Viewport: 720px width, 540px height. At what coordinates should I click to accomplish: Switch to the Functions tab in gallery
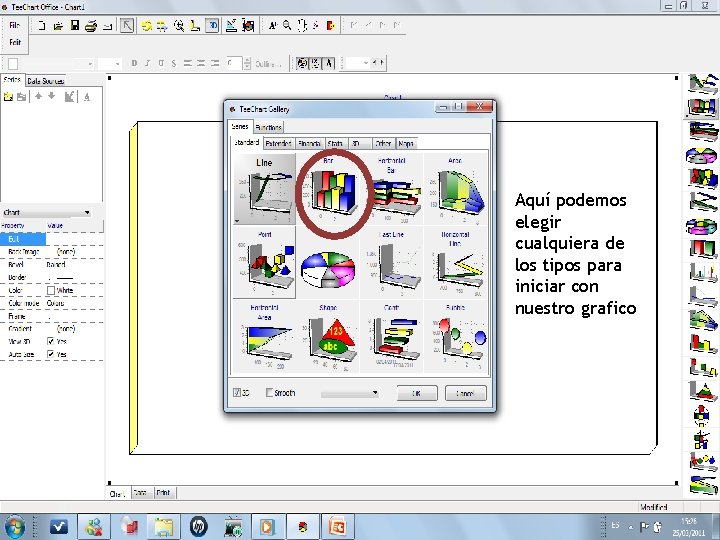[x=269, y=127]
